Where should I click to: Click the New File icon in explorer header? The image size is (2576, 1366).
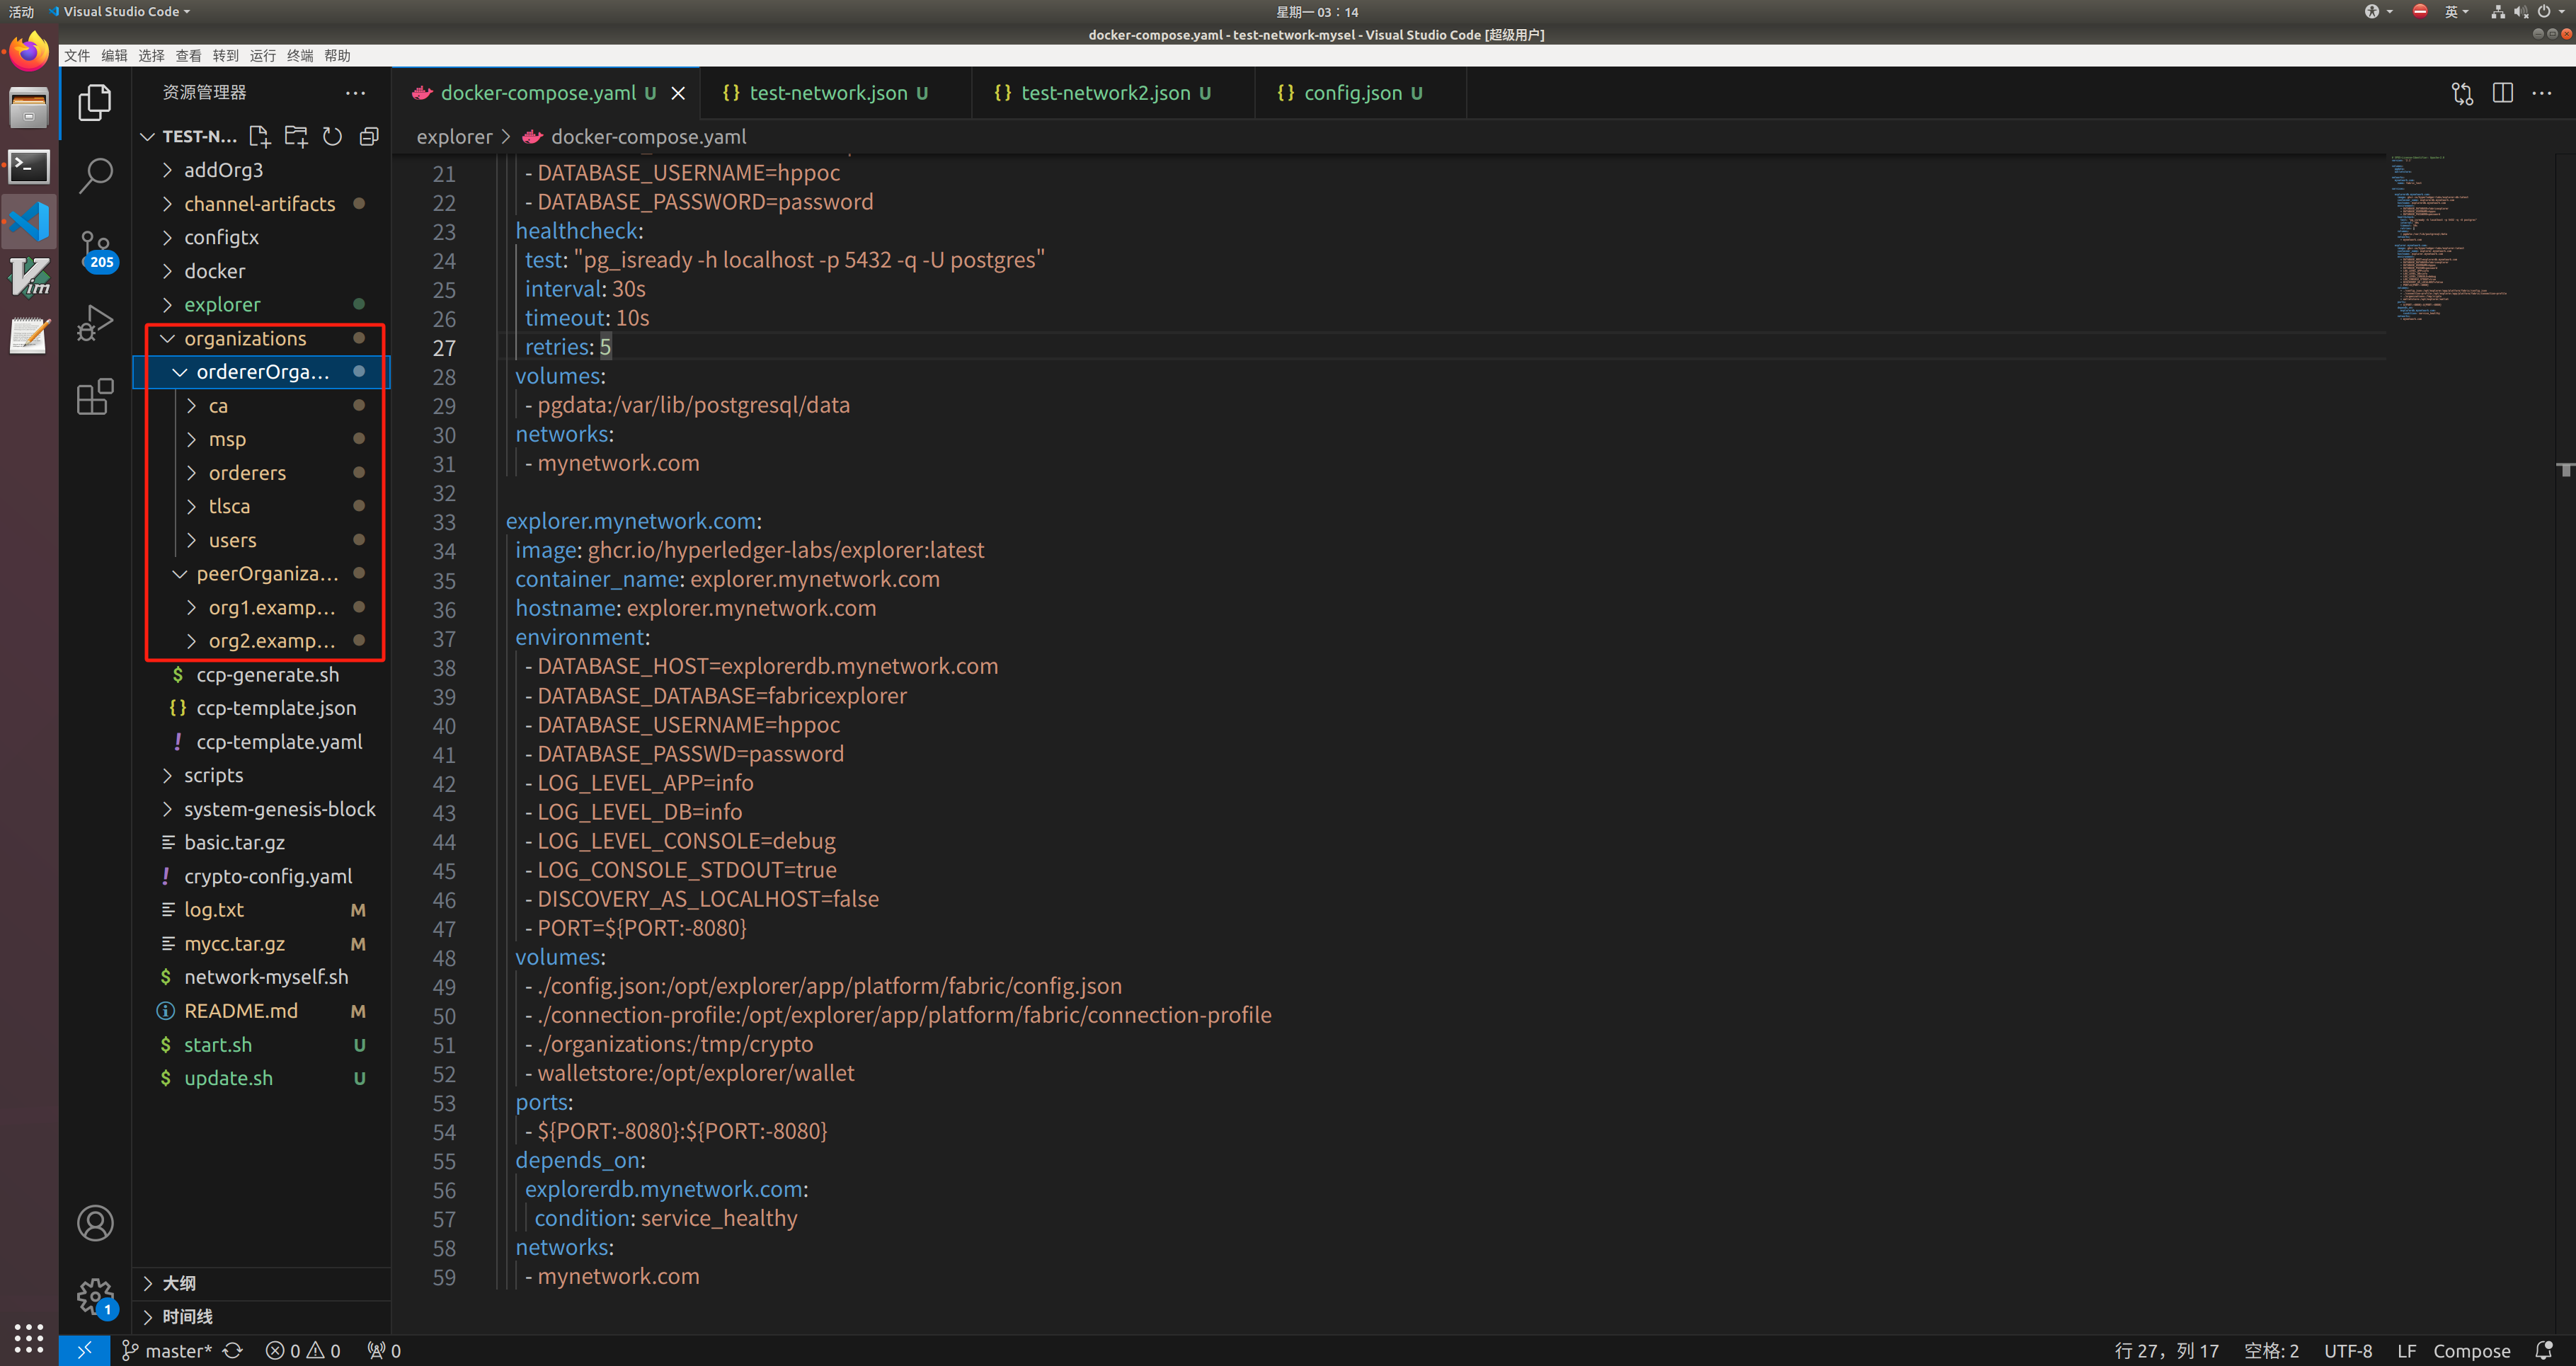[259, 136]
